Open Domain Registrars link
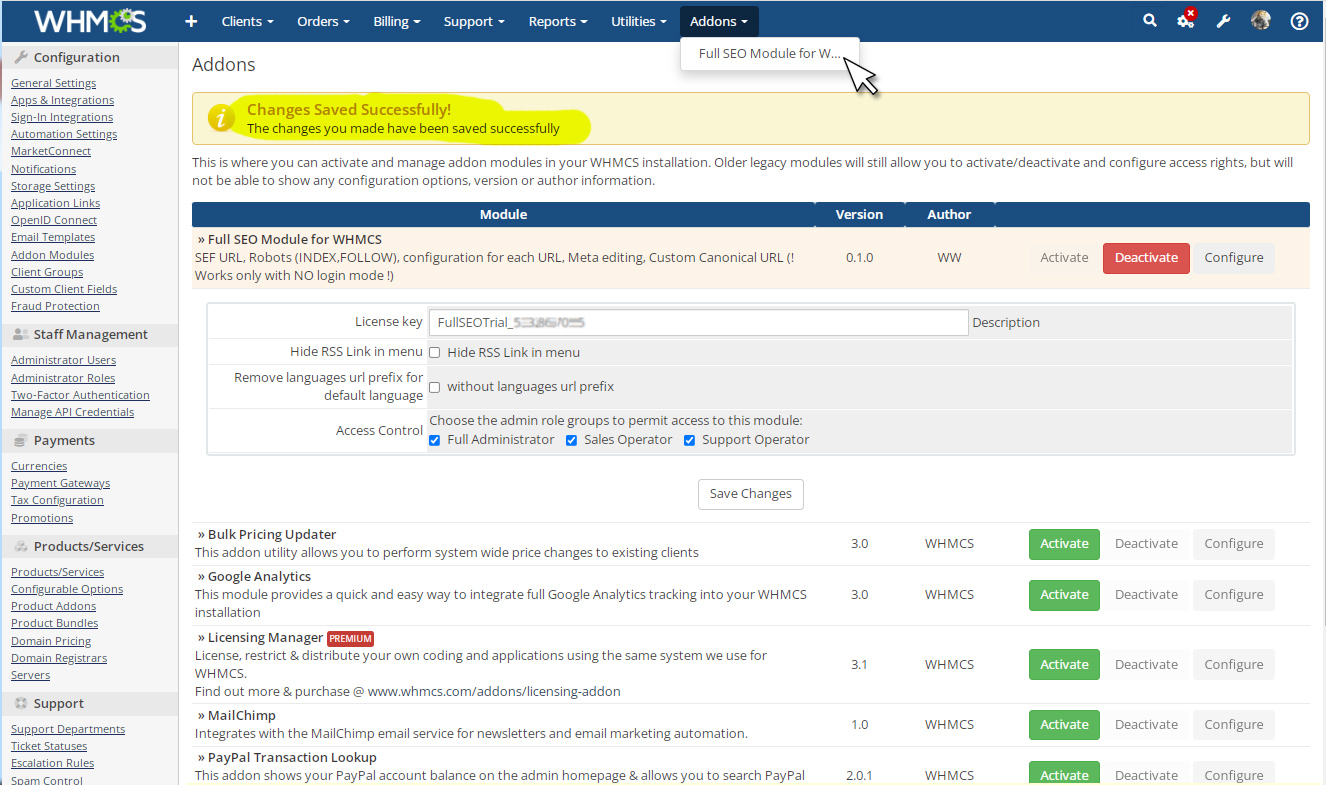 59,658
